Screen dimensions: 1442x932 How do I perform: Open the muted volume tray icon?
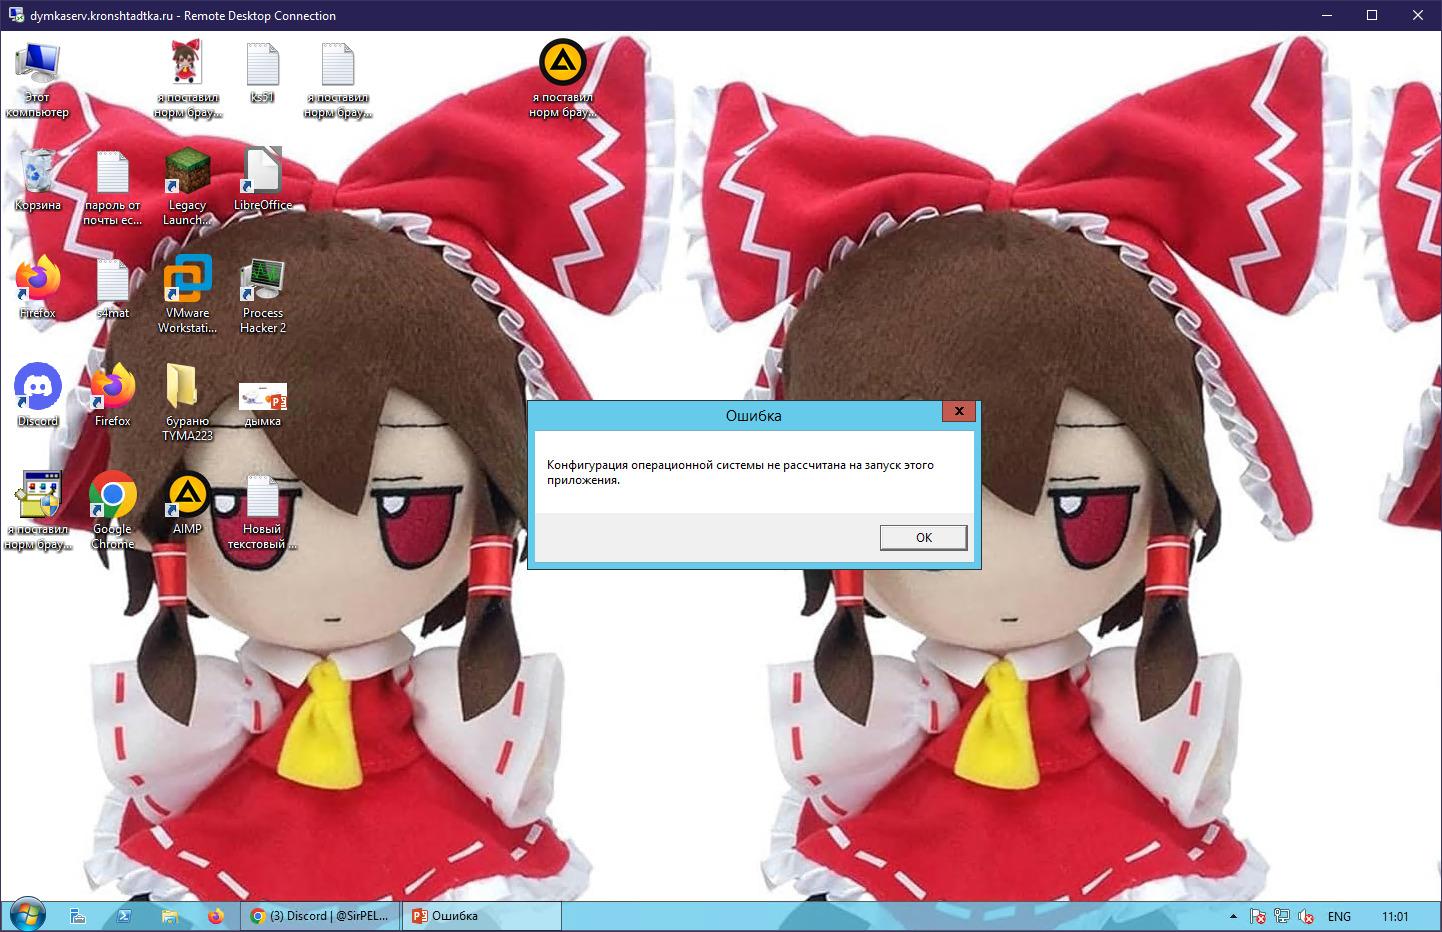click(x=1306, y=916)
